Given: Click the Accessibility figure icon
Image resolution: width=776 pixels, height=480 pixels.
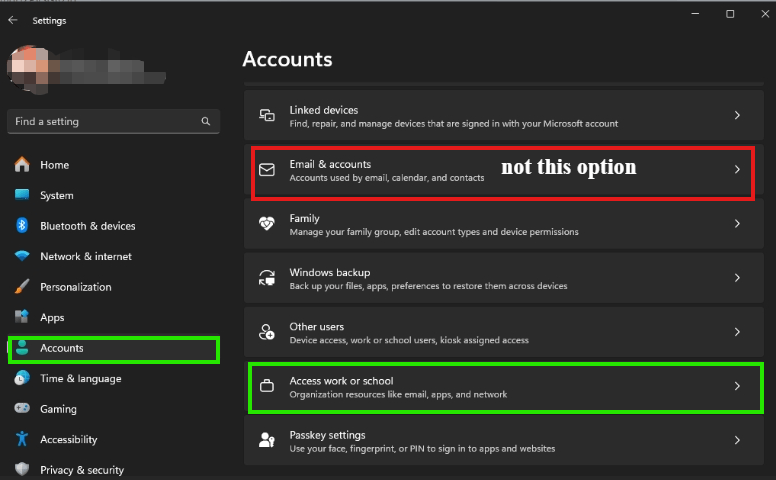Looking at the screenshot, I should click(x=22, y=439).
